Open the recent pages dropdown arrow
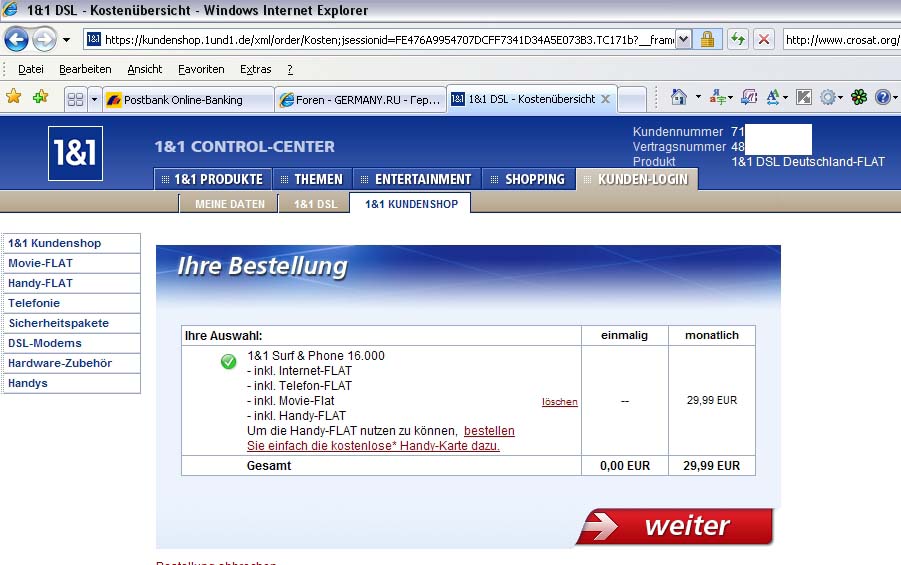The width and height of the screenshot is (901, 565). tap(66, 39)
